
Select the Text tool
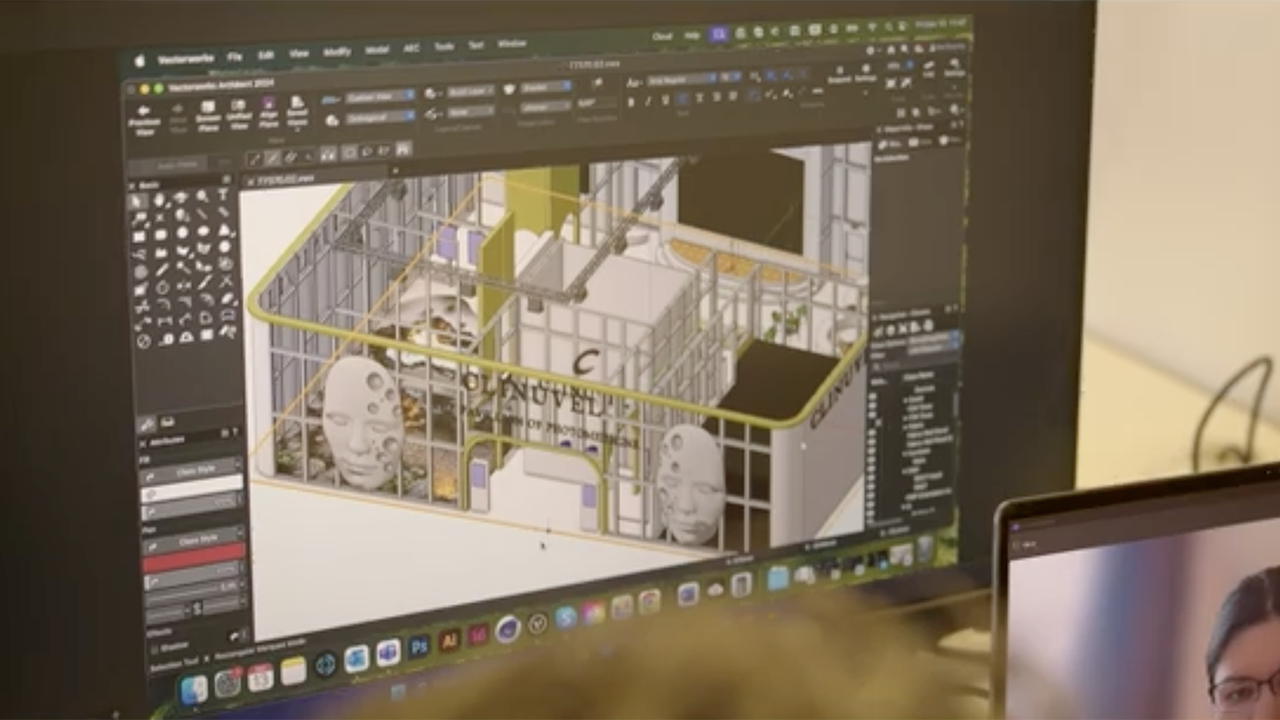222,195
